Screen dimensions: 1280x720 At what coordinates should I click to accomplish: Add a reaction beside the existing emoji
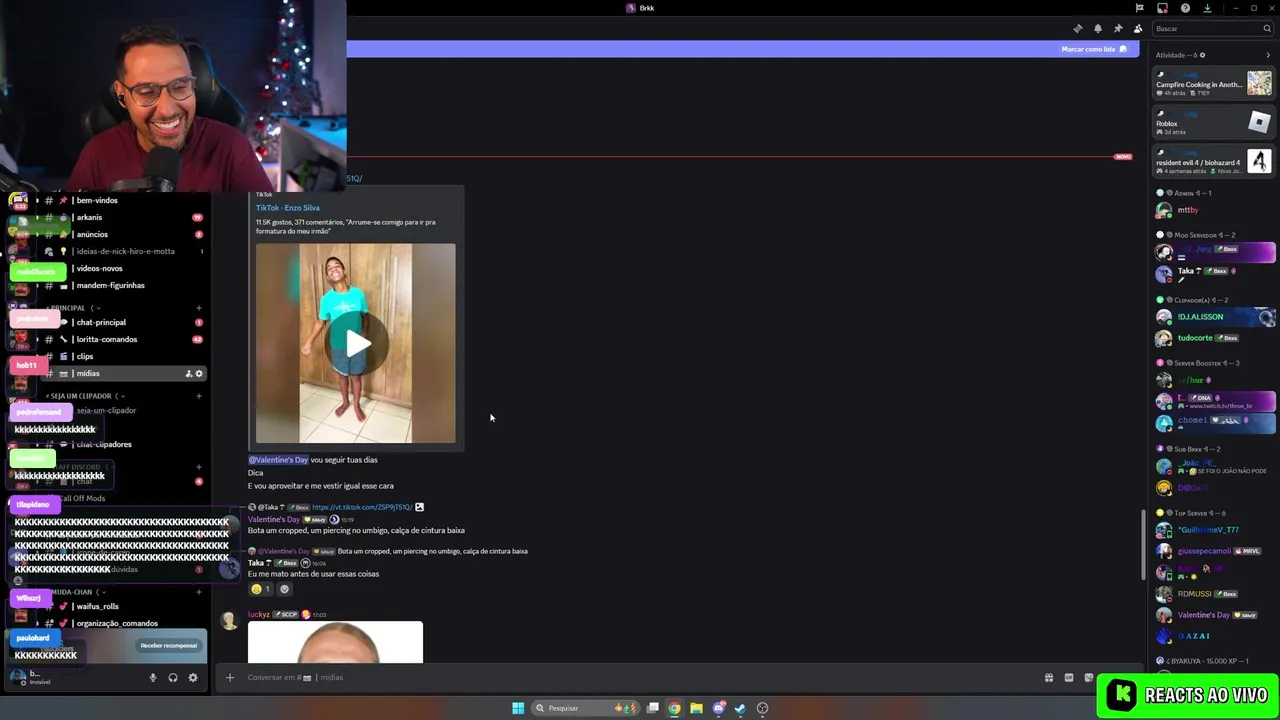[284, 589]
